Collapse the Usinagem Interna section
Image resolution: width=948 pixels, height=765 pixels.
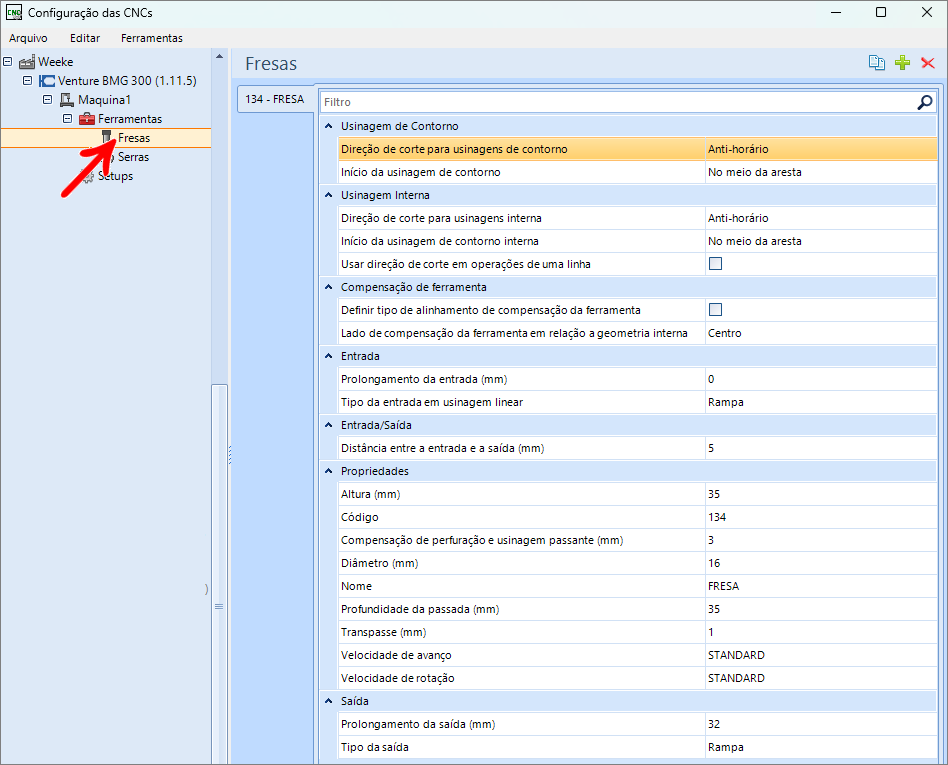[x=329, y=195]
